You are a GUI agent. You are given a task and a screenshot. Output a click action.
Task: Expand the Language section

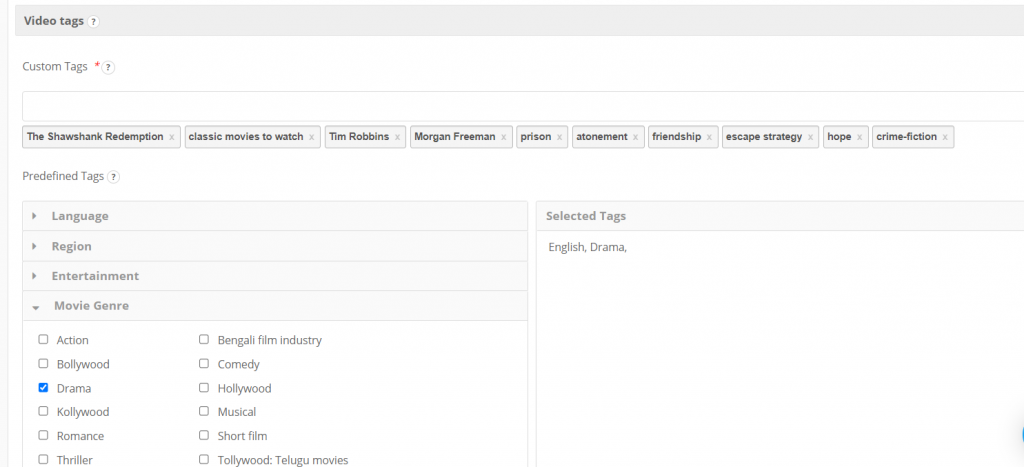pos(275,216)
